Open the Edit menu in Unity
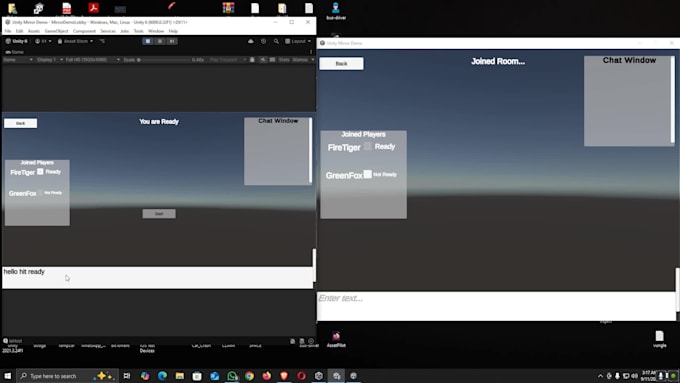This screenshot has width=680, height=383. [20, 31]
